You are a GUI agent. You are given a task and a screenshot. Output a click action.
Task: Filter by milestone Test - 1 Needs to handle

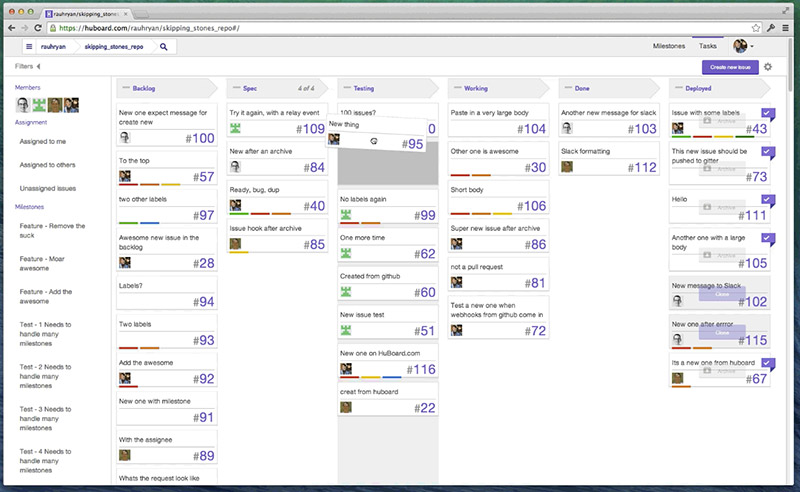pos(45,334)
